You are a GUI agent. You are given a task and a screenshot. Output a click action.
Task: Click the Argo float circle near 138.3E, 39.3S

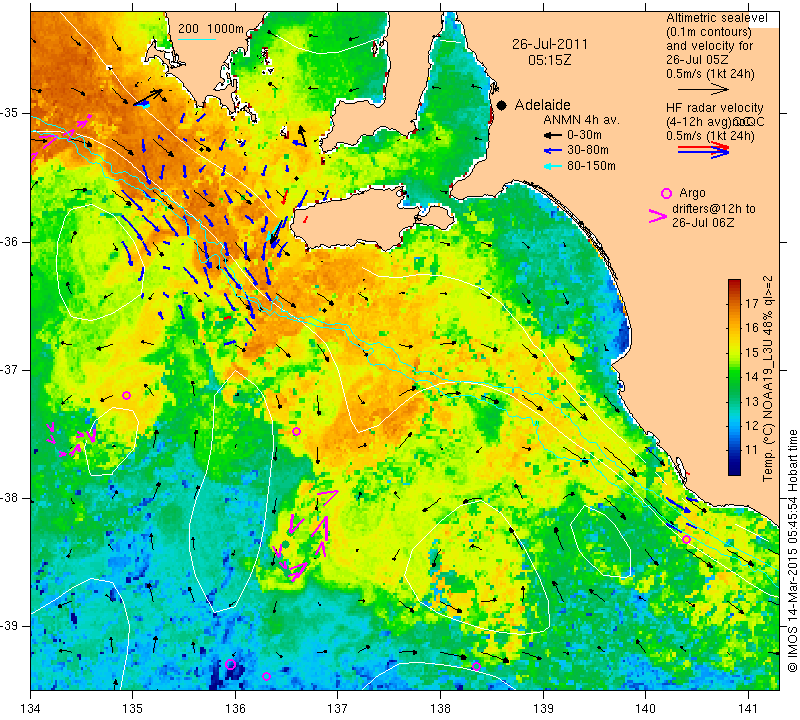(x=477, y=666)
